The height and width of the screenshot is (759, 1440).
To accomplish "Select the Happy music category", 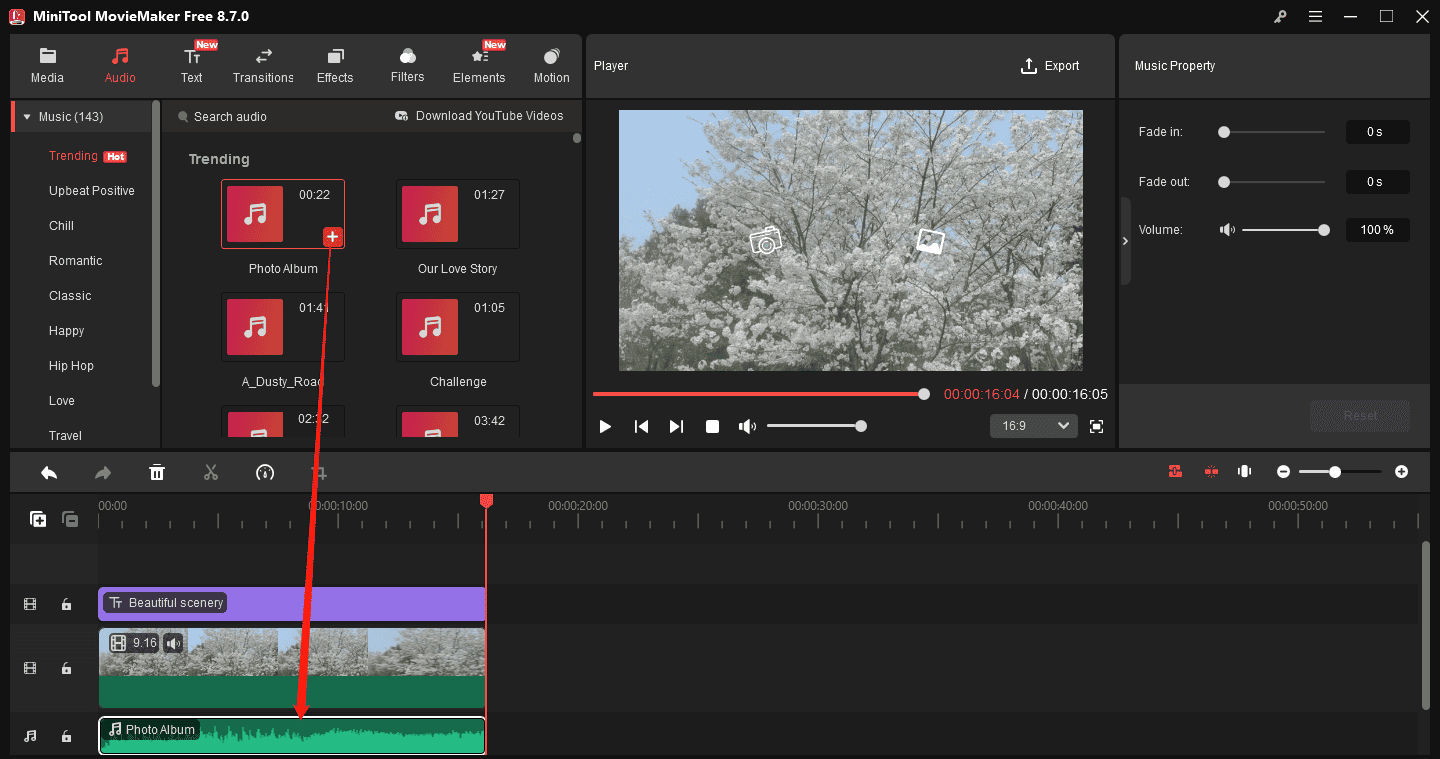I will (66, 331).
